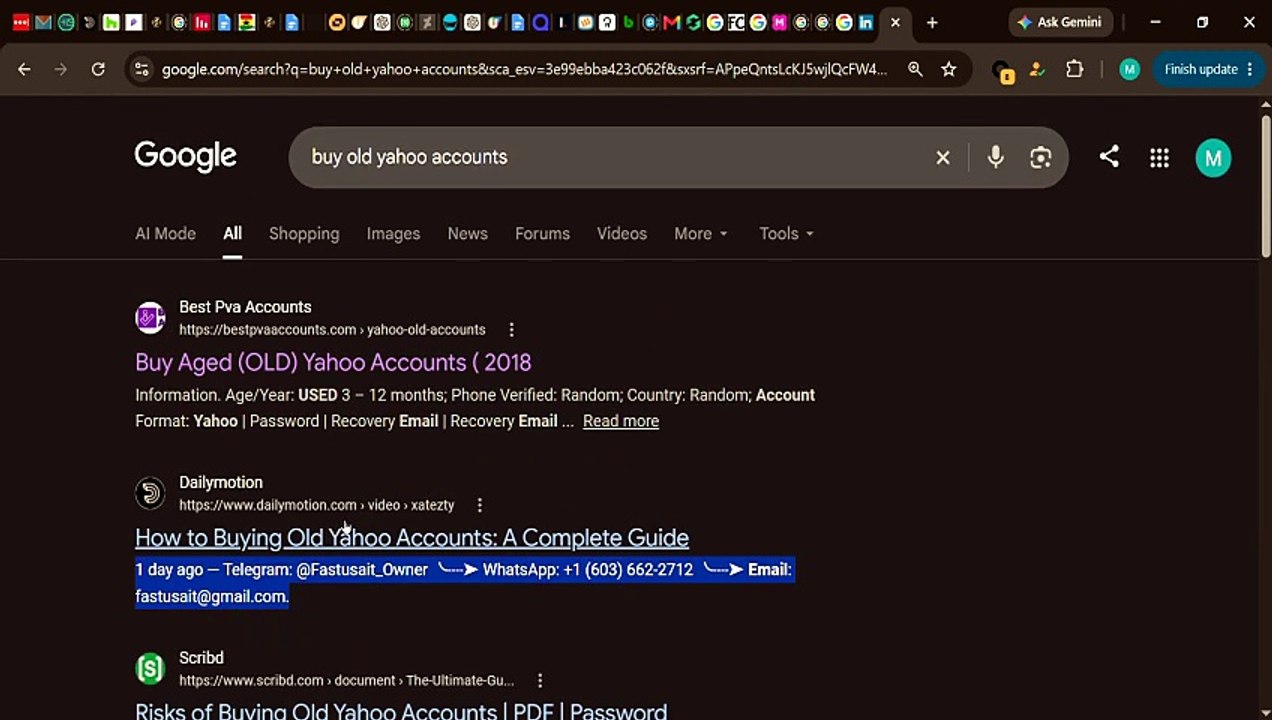1272x720 pixels.
Task: Reload the current page
Action: point(98,69)
